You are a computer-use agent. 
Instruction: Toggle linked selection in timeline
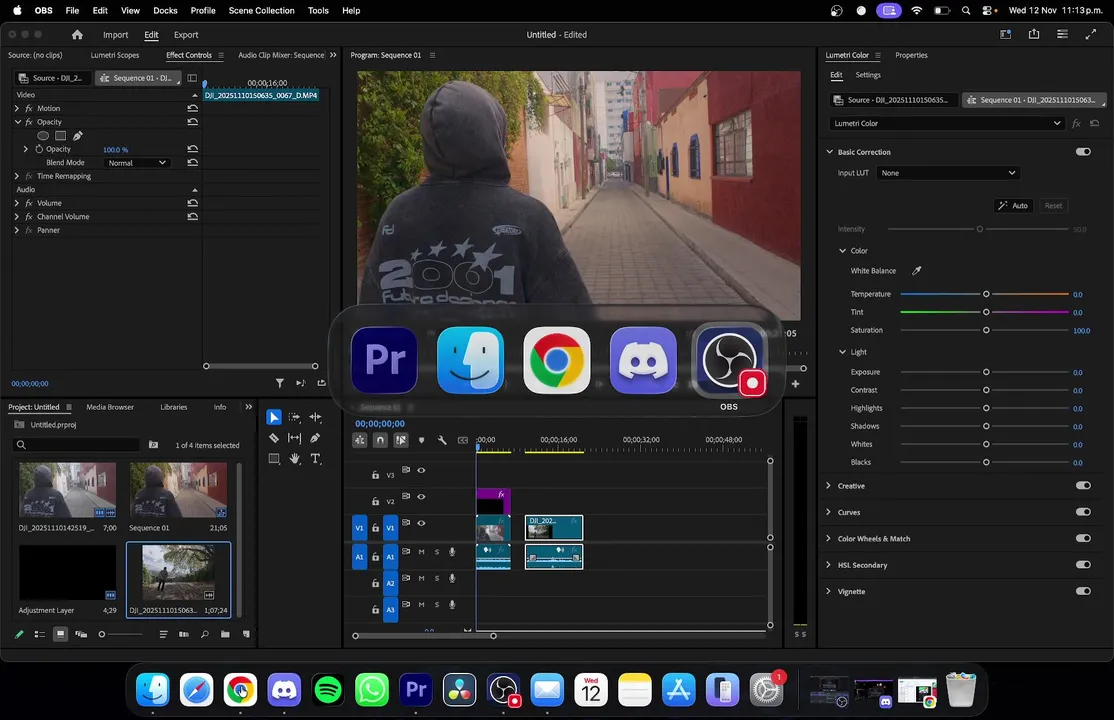click(x=401, y=440)
